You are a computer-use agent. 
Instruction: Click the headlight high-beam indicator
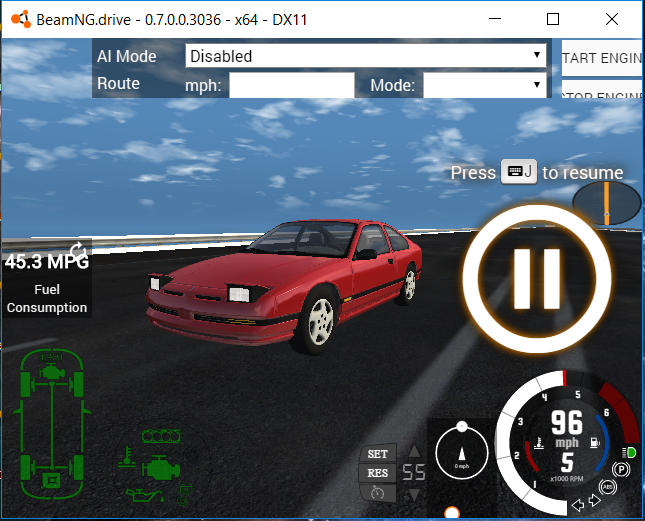tap(629, 452)
